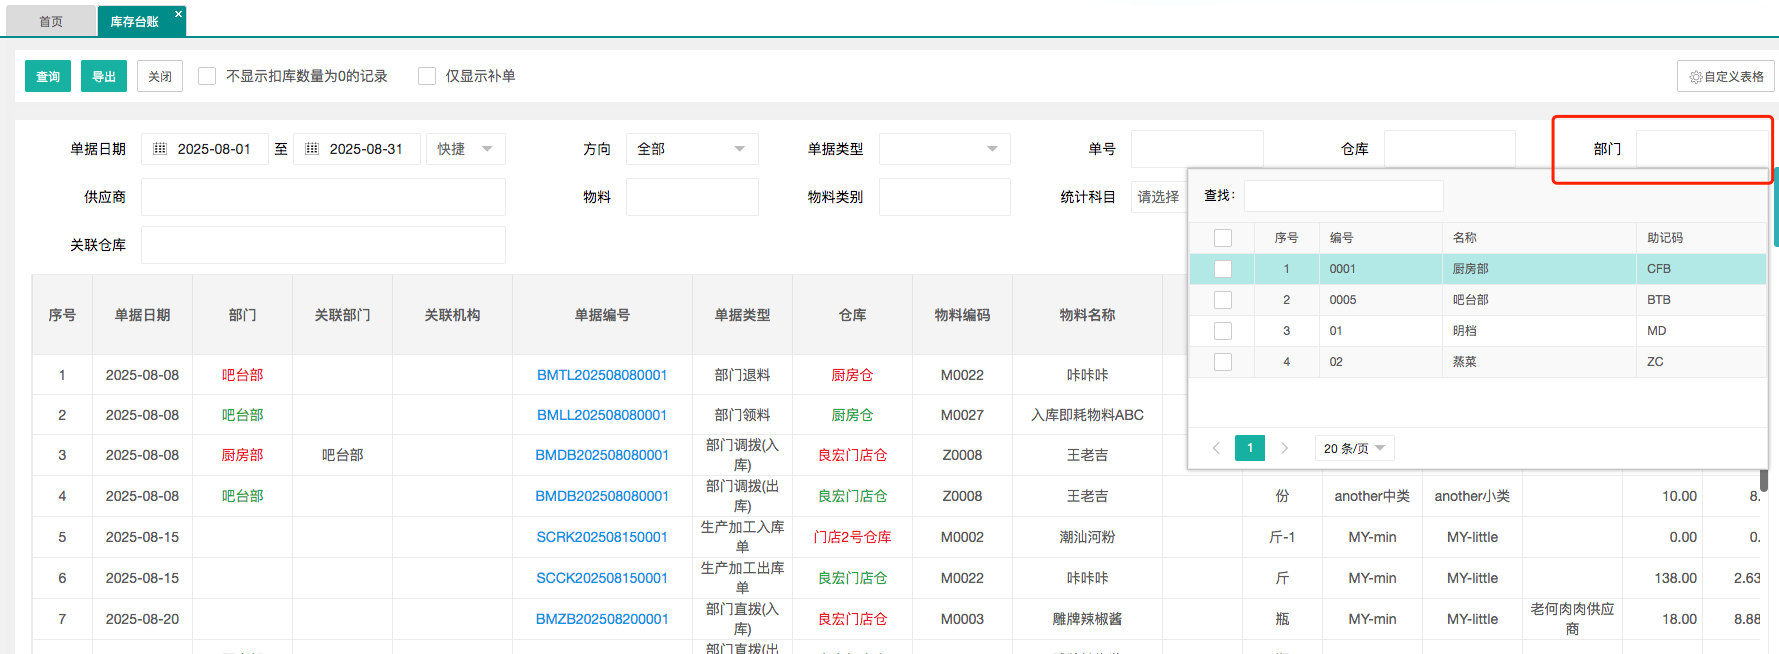Open document link BMTL202508080001
Viewport: 1779px width, 654px height.
tap(602, 375)
